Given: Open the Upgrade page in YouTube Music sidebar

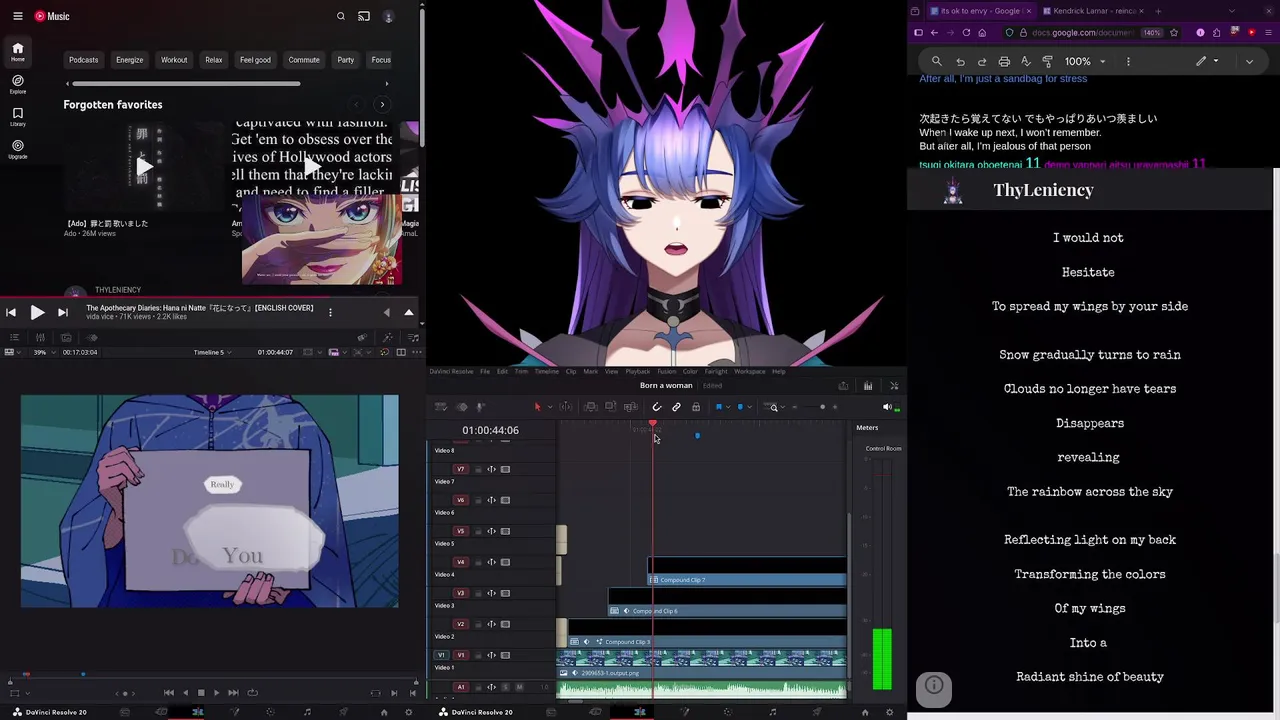Looking at the screenshot, I should point(18,149).
